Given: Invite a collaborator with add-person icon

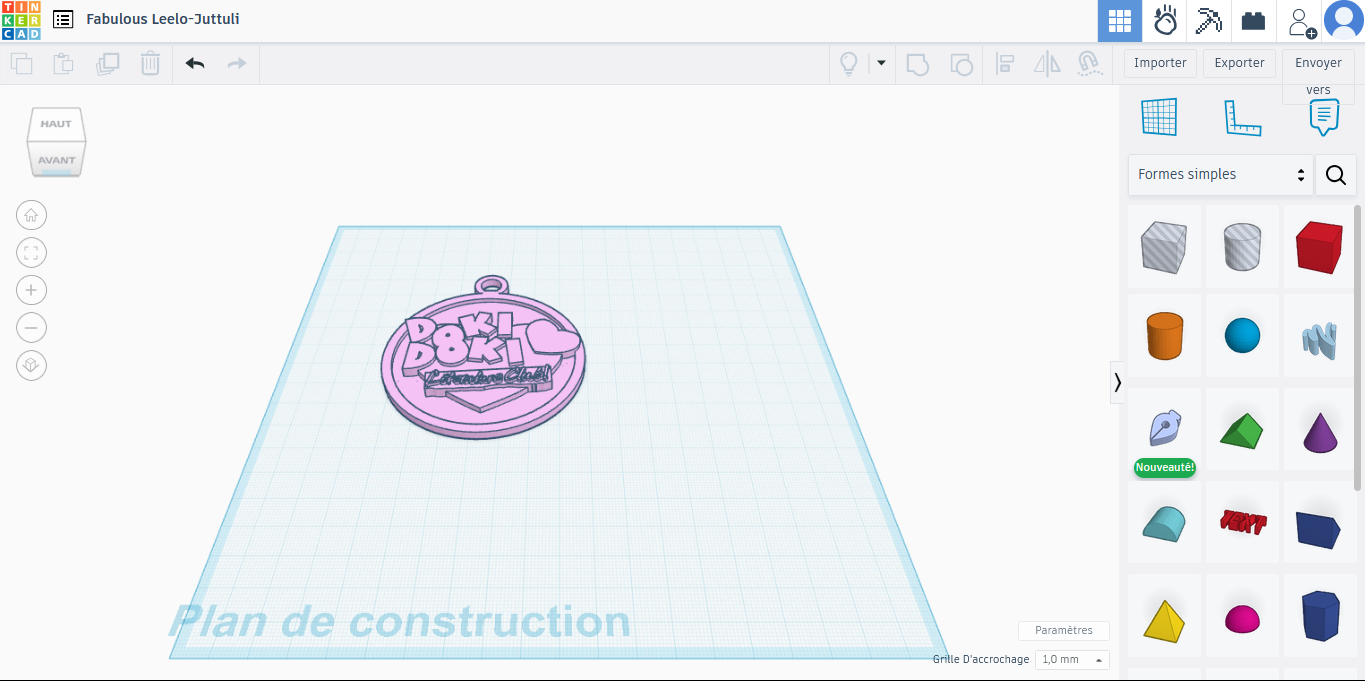Looking at the screenshot, I should [1301, 21].
